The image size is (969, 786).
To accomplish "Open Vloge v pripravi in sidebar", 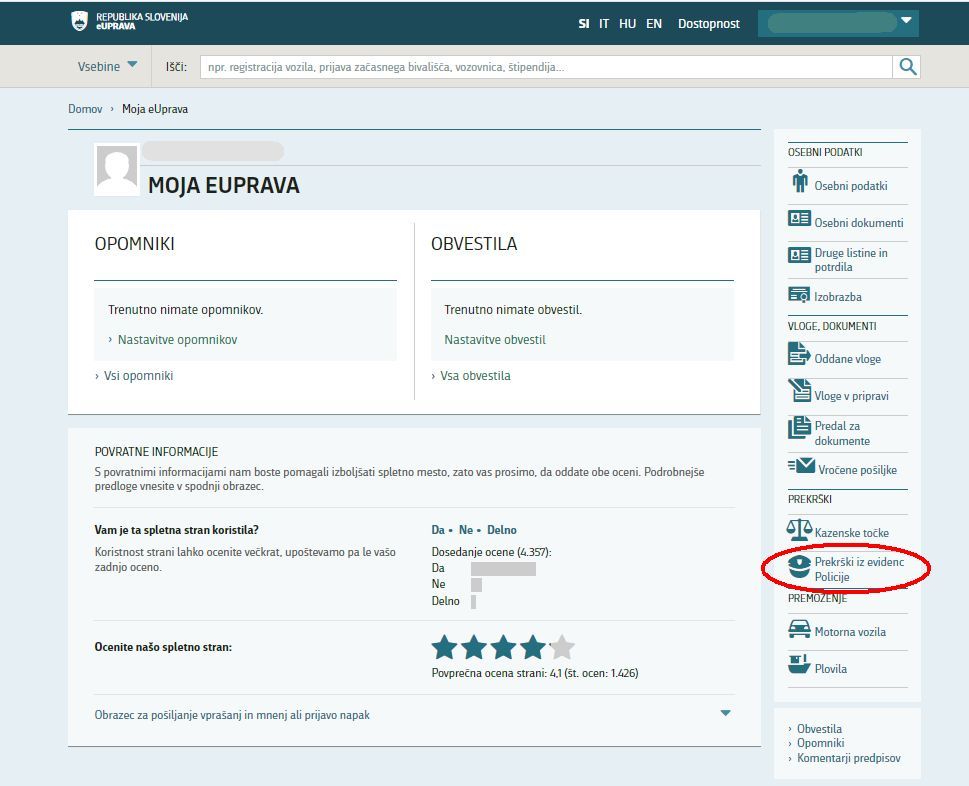I will point(851,395).
